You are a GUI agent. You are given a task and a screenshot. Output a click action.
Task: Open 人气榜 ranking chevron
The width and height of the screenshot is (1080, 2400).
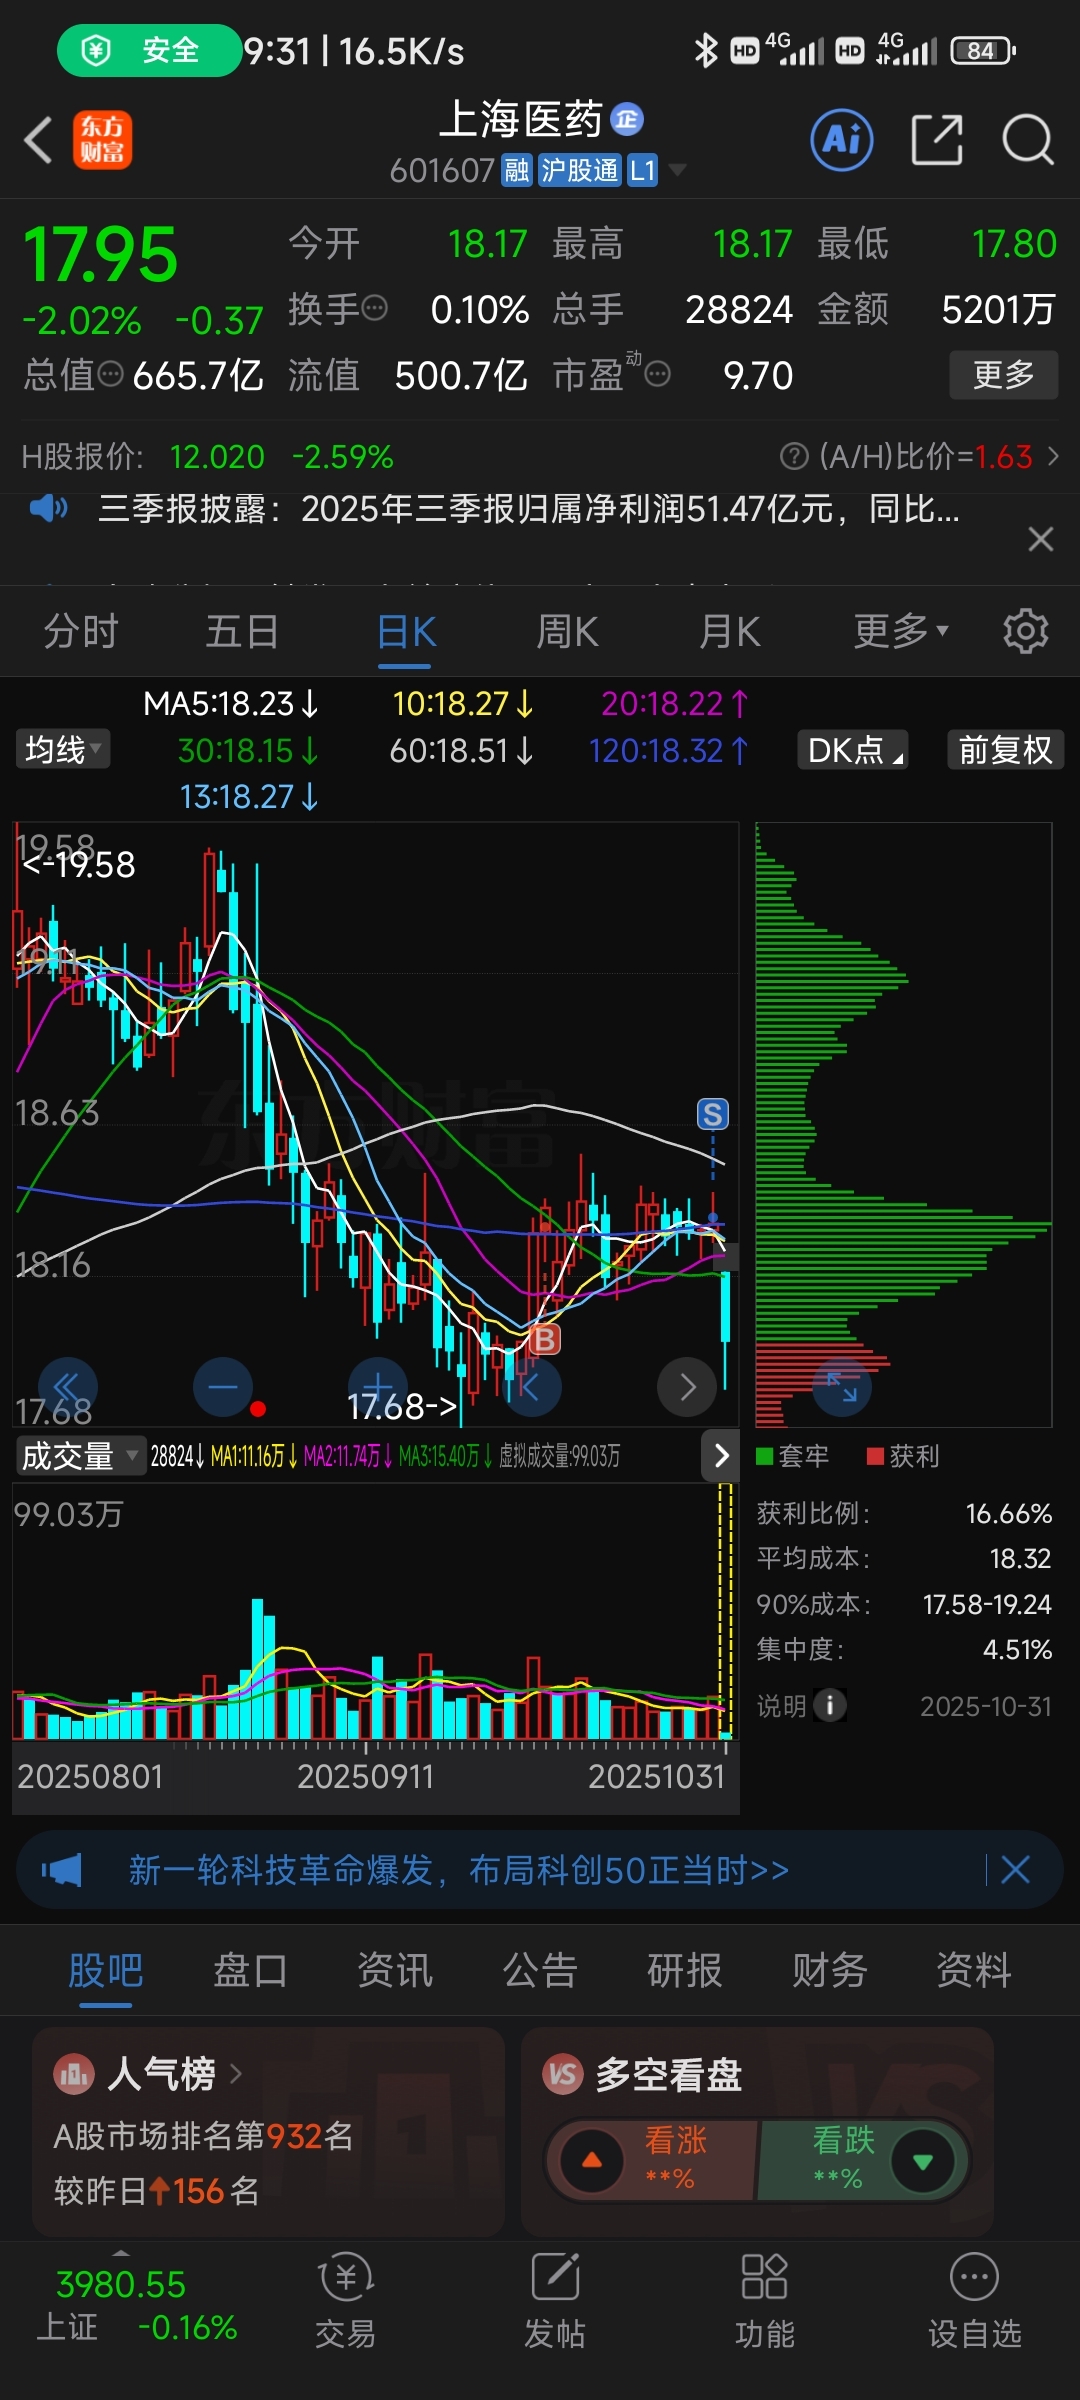click(236, 2074)
